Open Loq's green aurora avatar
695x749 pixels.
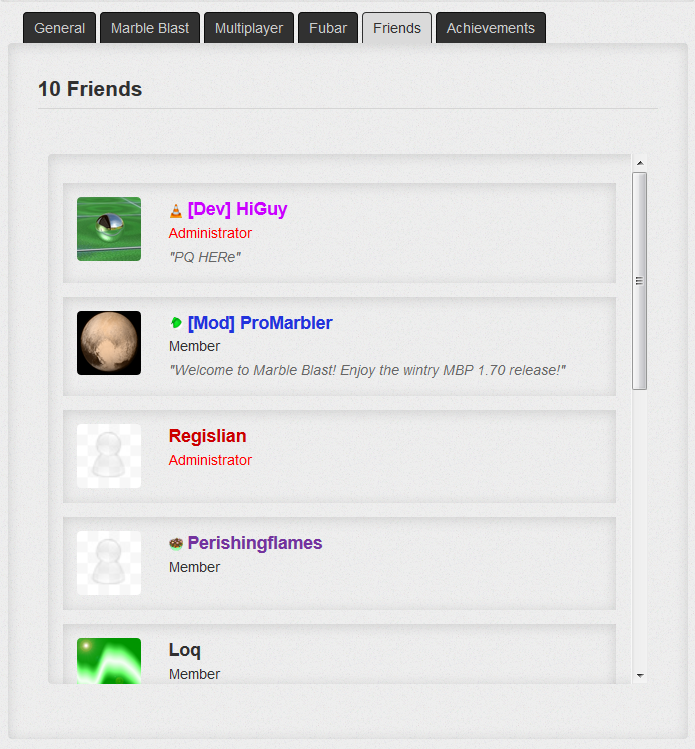[x=109, y=661]
